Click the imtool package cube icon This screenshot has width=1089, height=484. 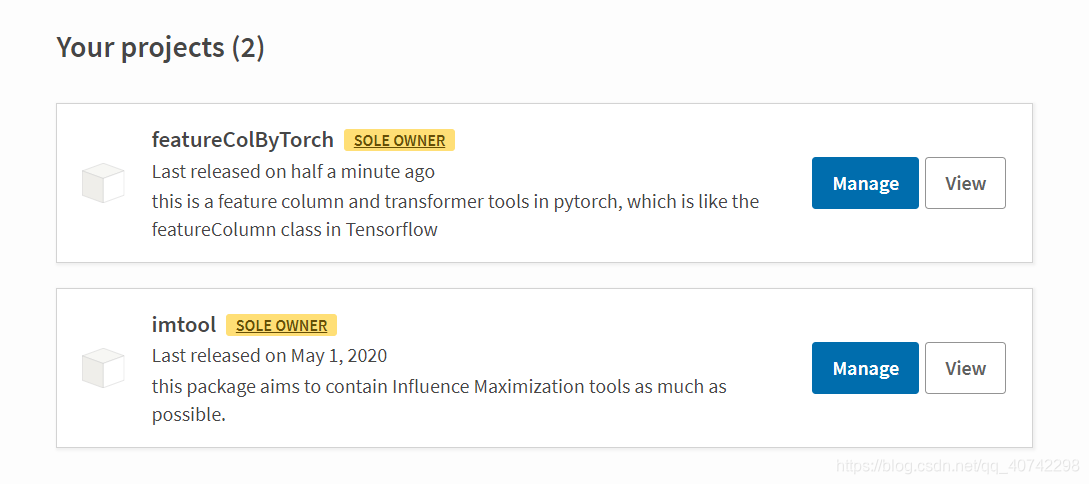tap(103, 368)
